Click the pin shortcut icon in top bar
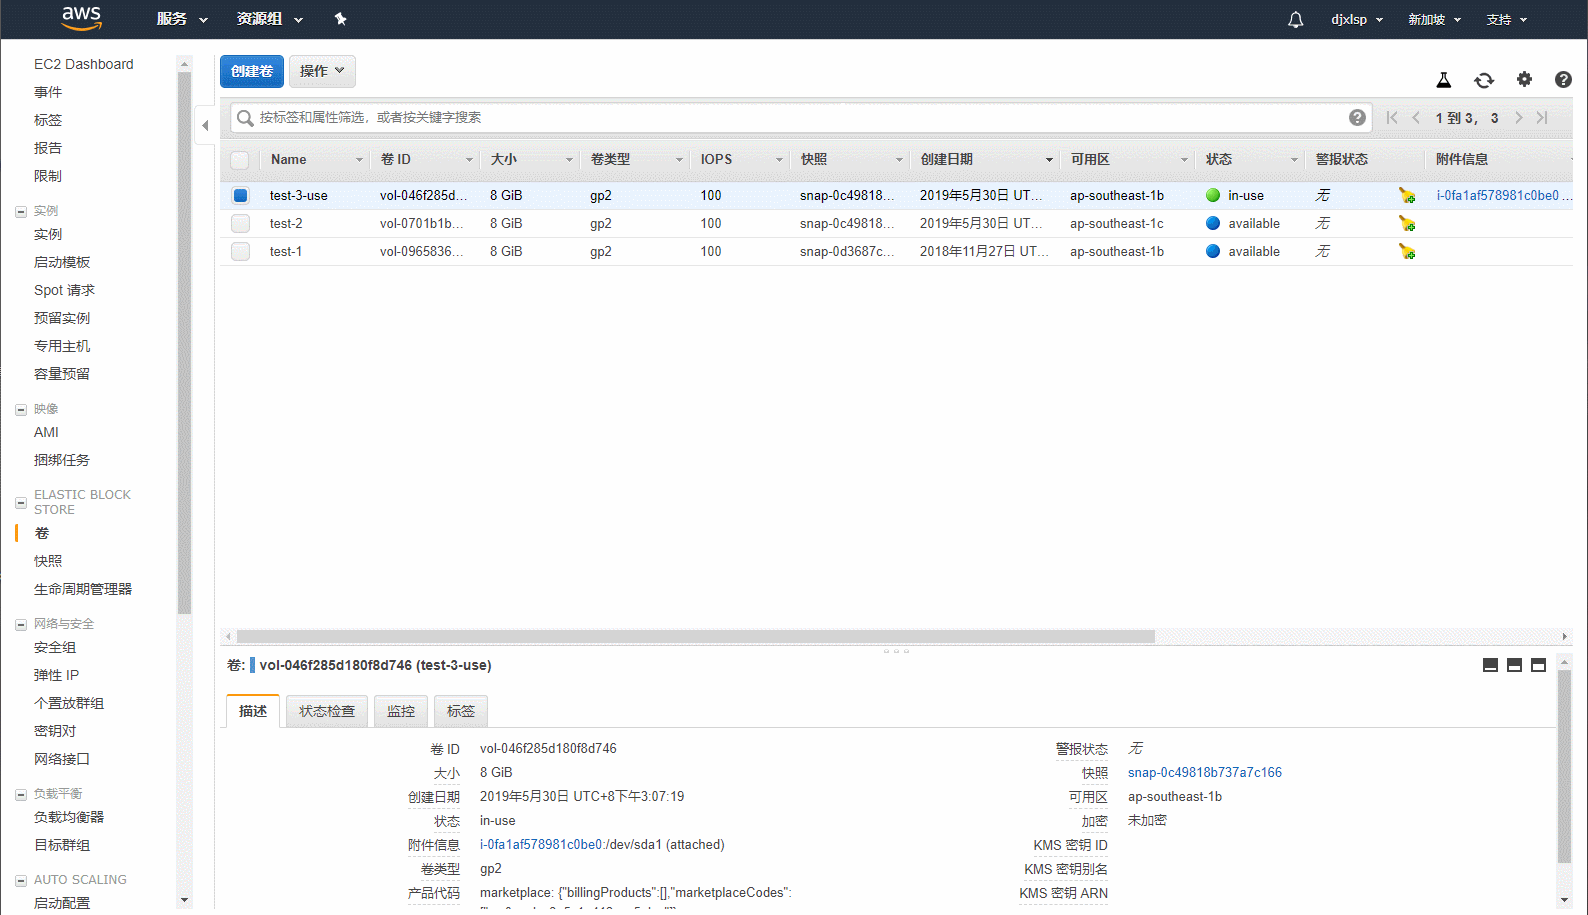Viewport: 1588px width, 915px height. click(340, 19)
